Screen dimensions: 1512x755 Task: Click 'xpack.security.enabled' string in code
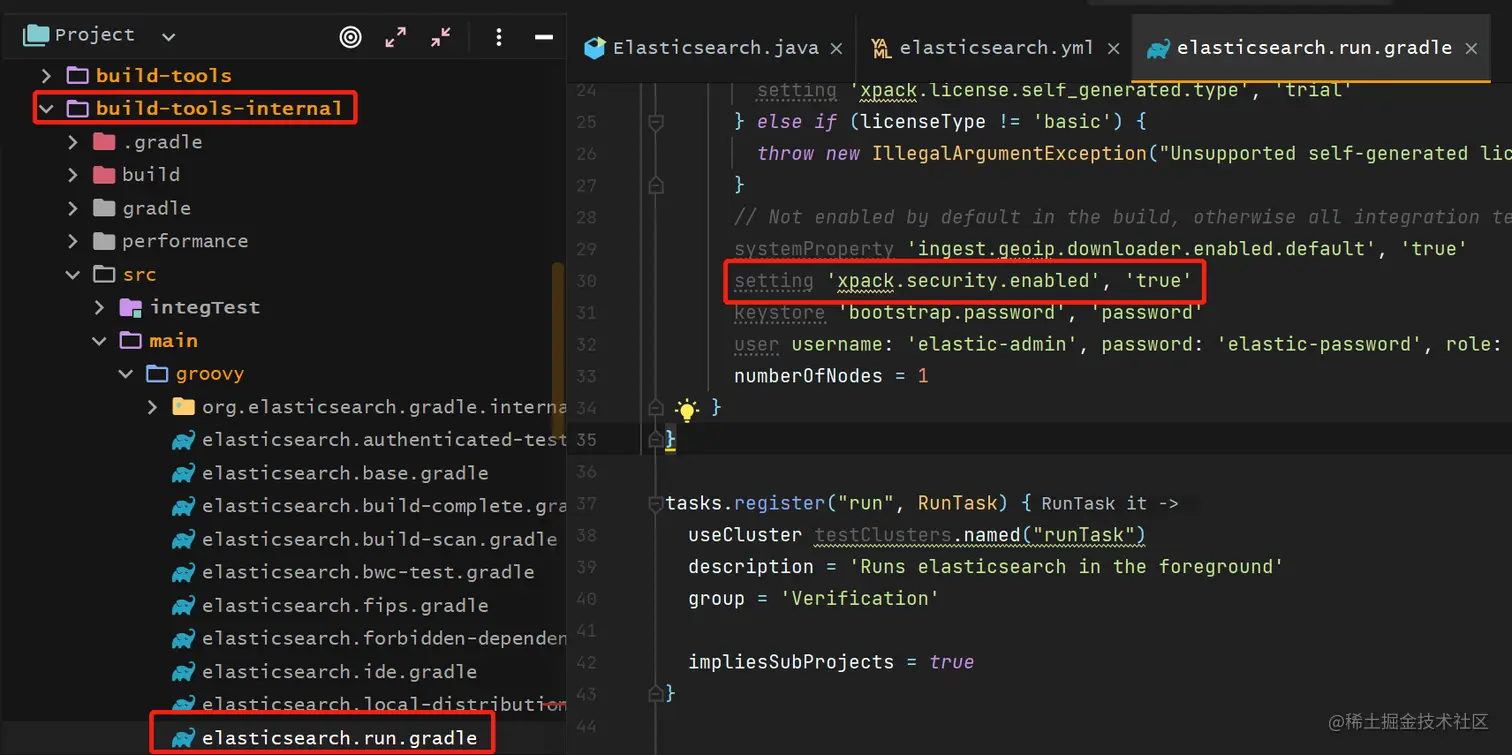point(962,281)
